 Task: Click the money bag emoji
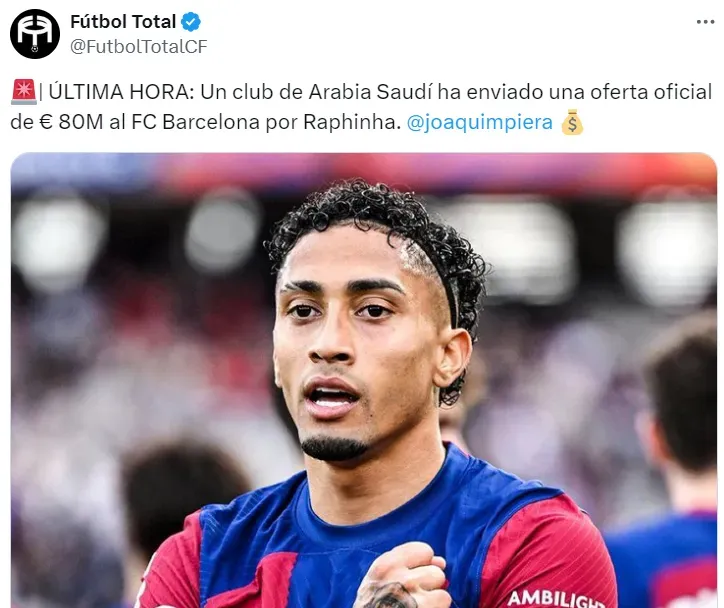[572, 122]
